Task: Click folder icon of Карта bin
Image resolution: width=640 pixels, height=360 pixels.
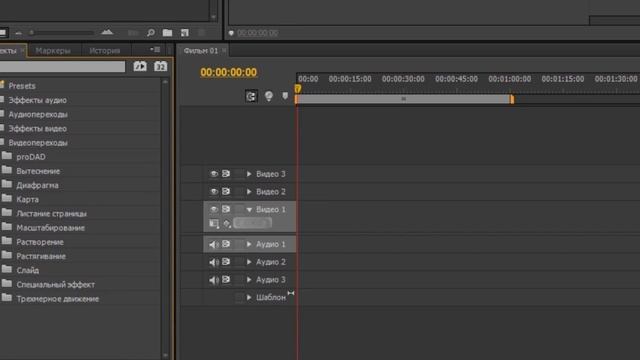Action: (7, 199)
